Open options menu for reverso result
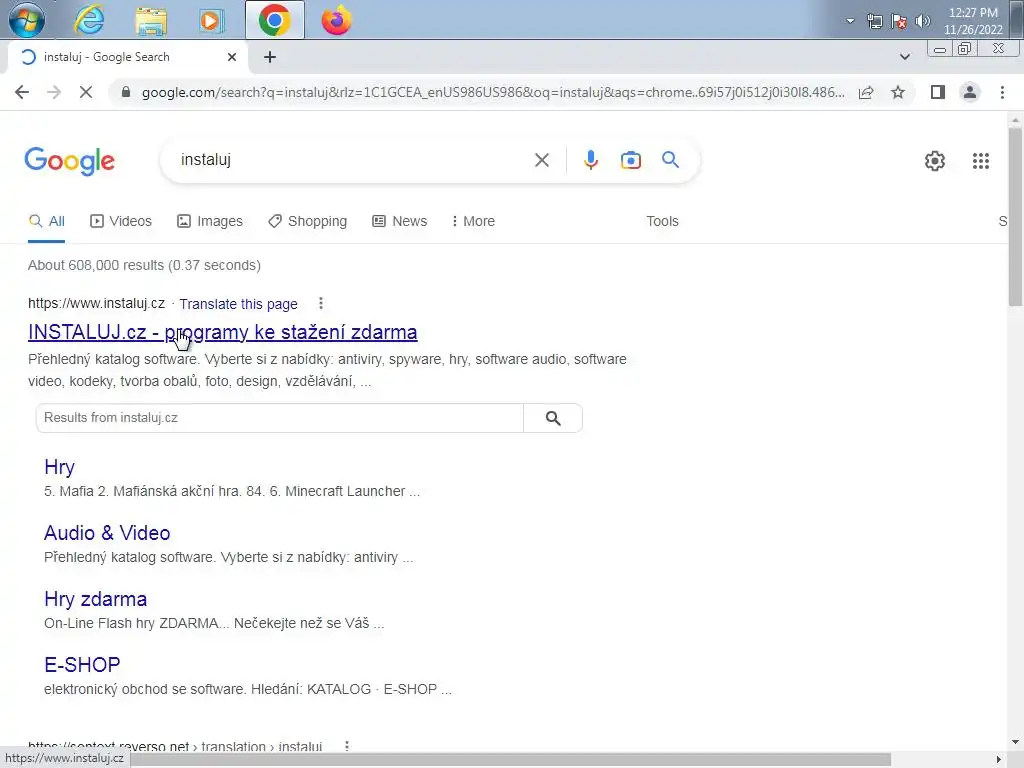Image resolution: width=1024 pixels, height=768 pixels. coord(347,746)
